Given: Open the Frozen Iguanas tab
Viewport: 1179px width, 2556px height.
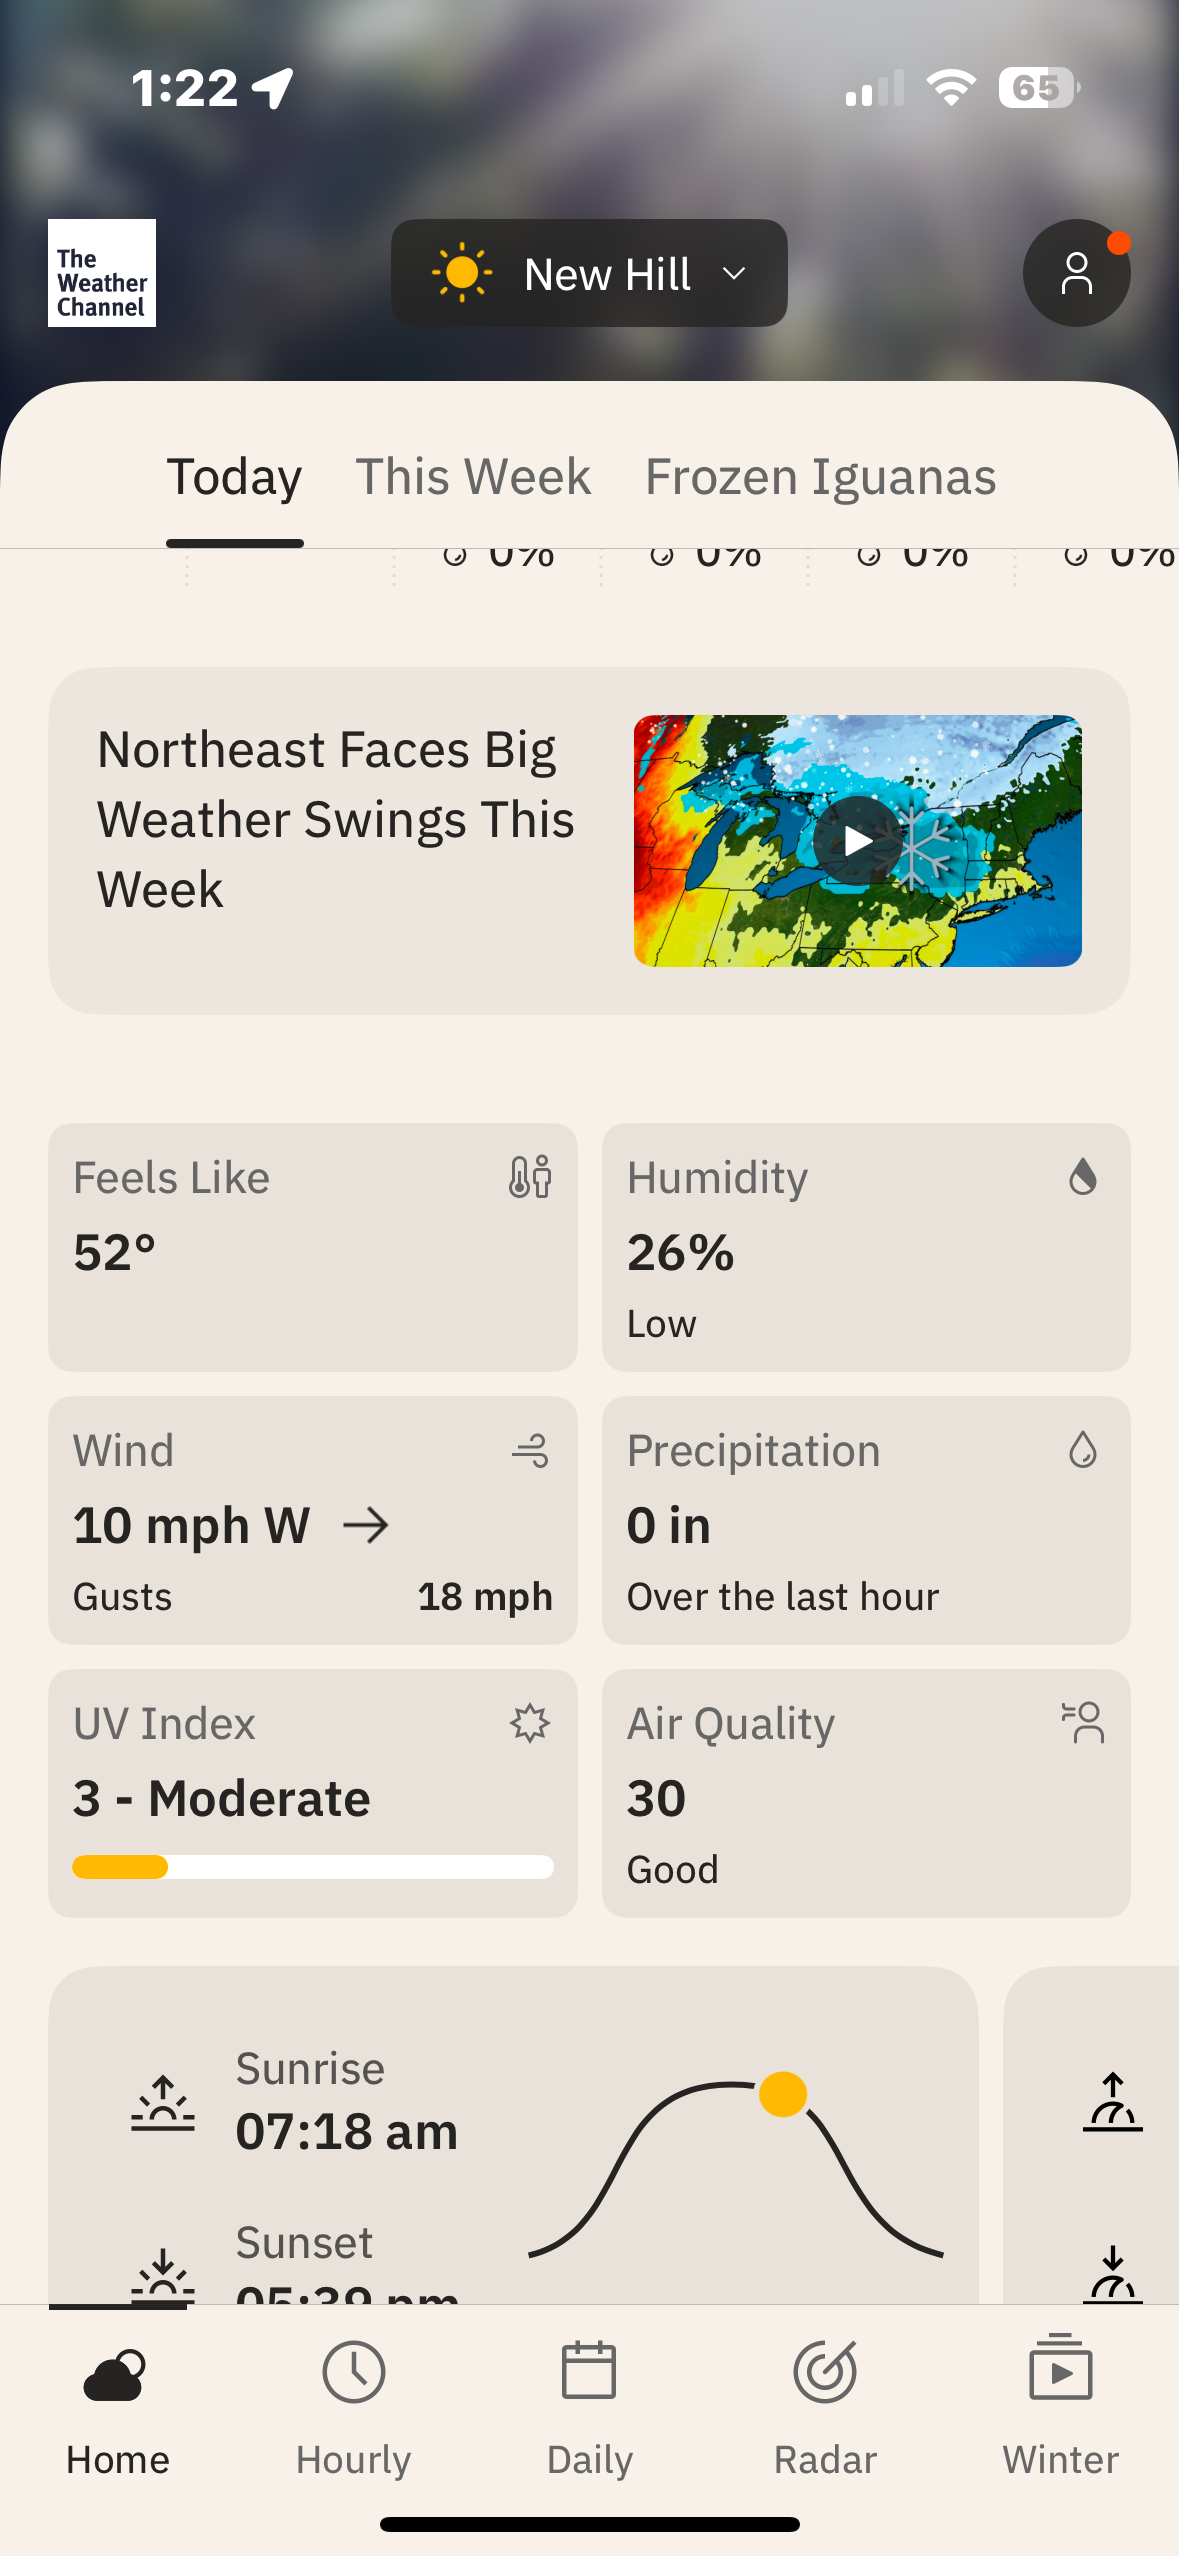Looking at the screenshot, I should coord(820,477).
